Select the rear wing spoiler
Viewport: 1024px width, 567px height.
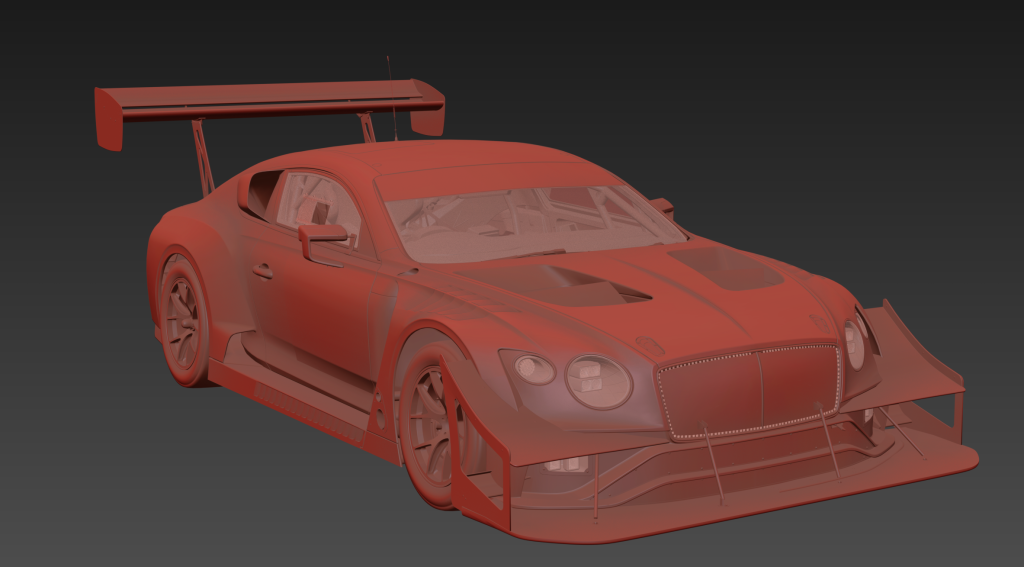pos(270,100)
